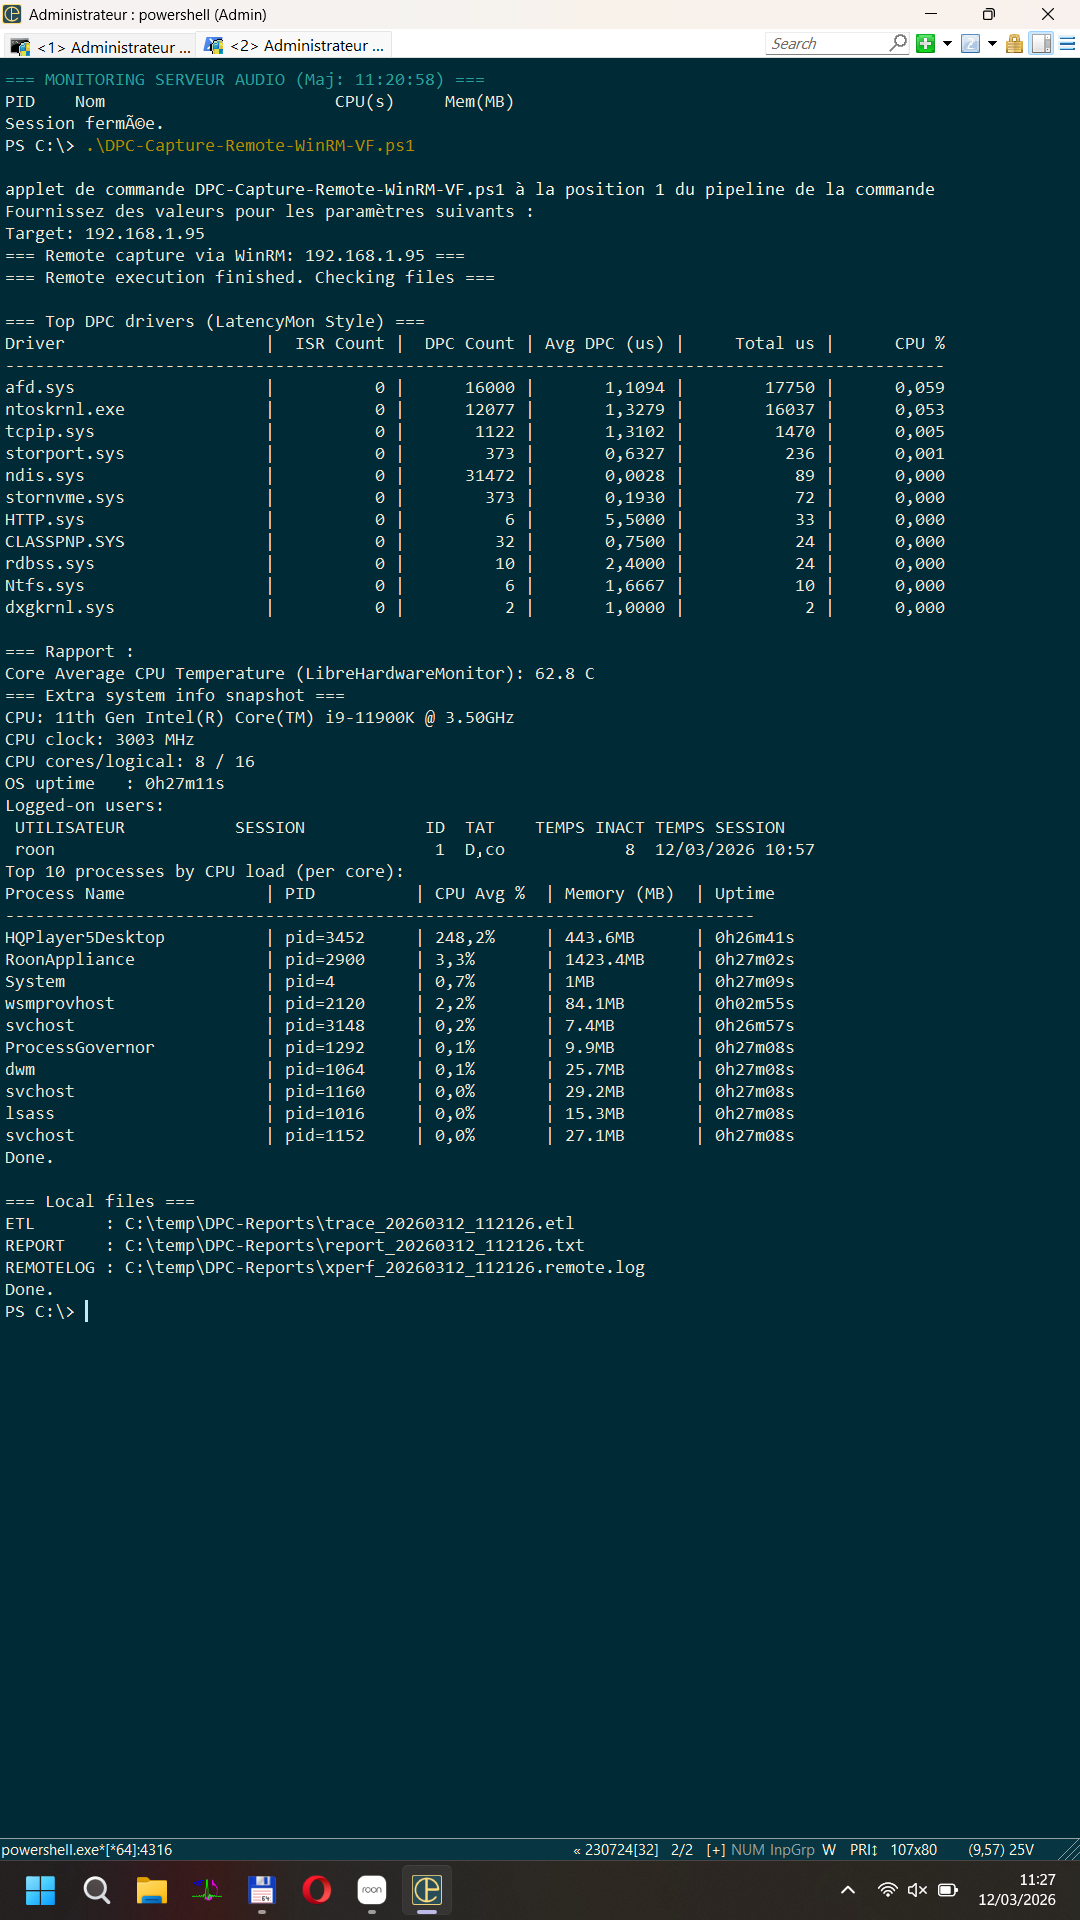1080x1920 pixels.
Task: Click the muted volume tray icon
Action: tap(917, 1890)
